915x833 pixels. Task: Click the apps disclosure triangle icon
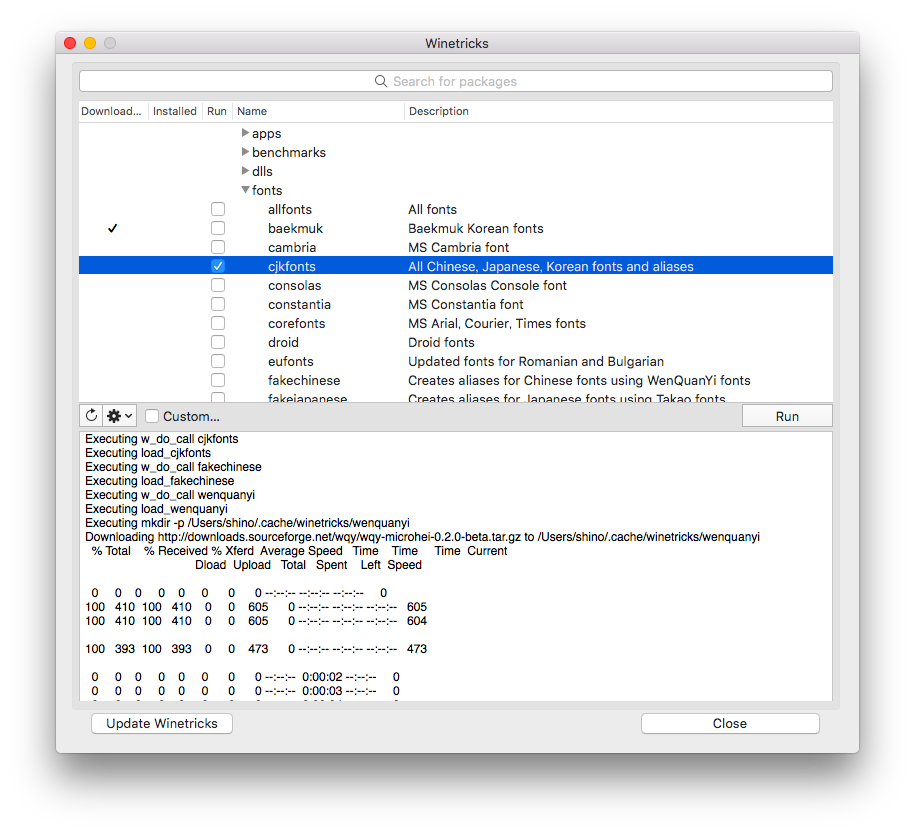(x=245, y=133)
